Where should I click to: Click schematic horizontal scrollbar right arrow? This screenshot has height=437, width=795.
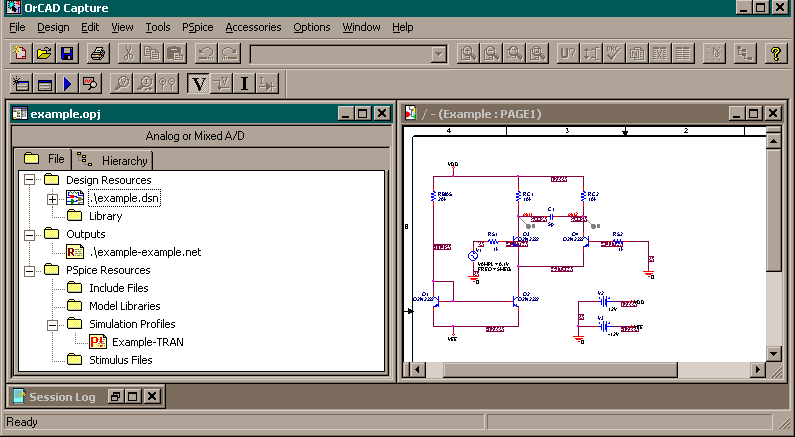tap(758, 370)
